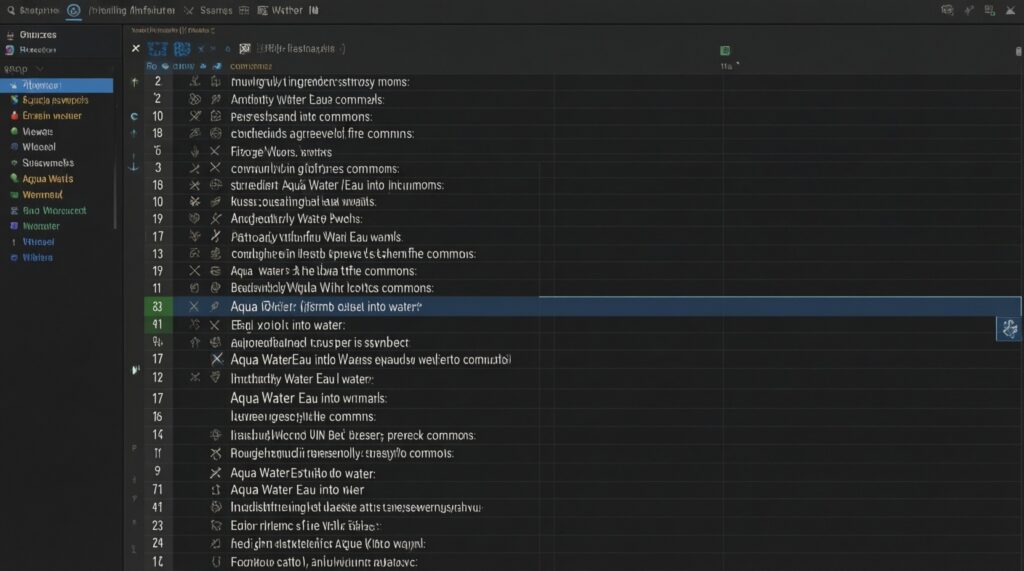This screenshot has width=1024, height=571.
Task: Click the blue hand icon at right edge
Action: [1008, 328]
